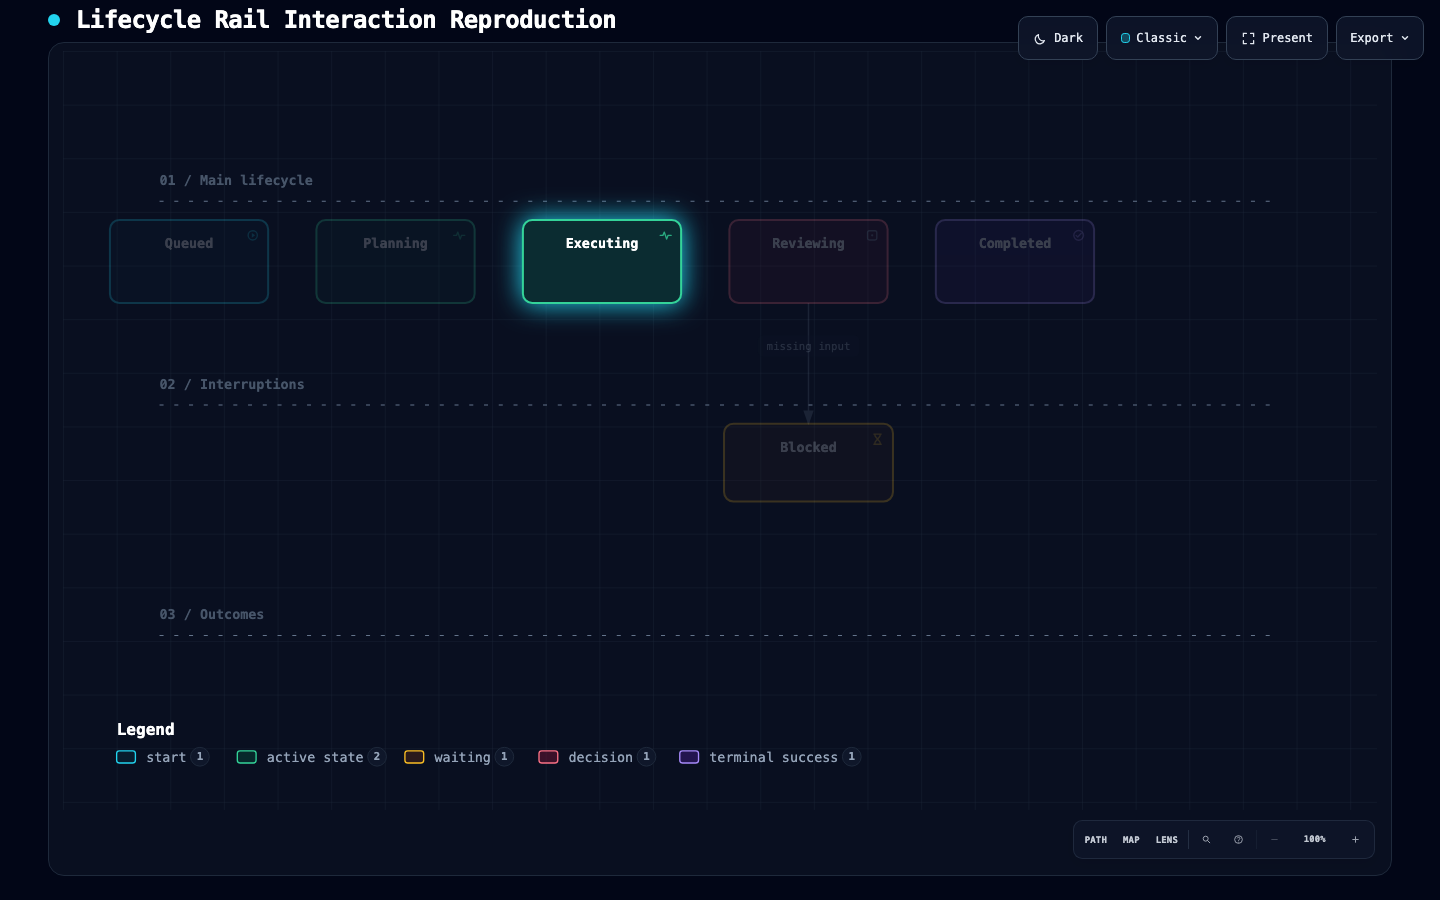Toggle LENS mode in the bottom toolbar
The height and width of the screenshot is (900, 1440).
(1167, 840)
